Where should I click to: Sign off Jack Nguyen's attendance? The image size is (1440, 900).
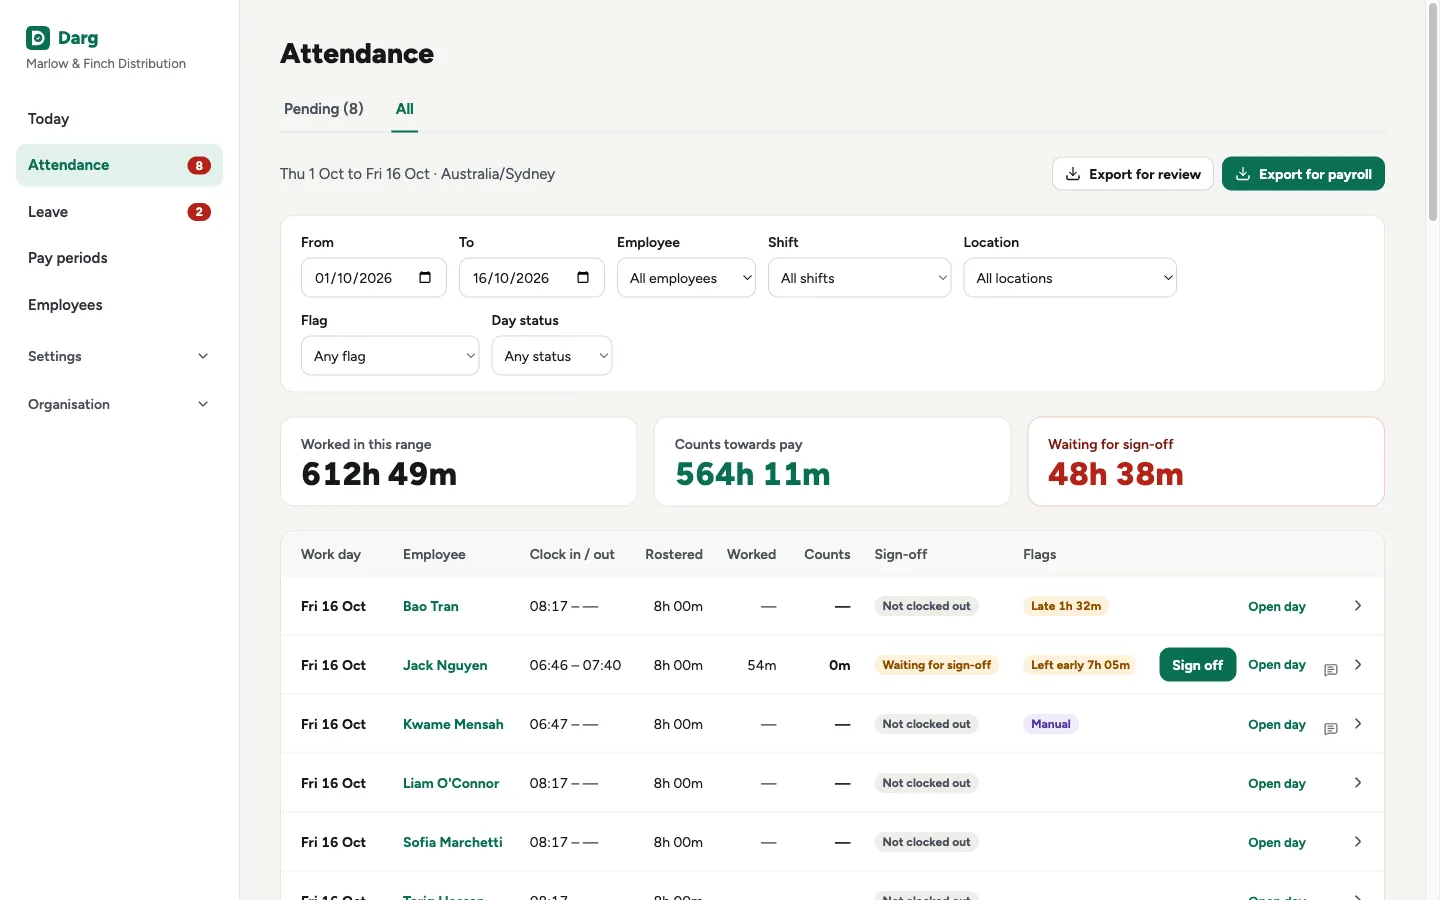tap(1198, 665)
